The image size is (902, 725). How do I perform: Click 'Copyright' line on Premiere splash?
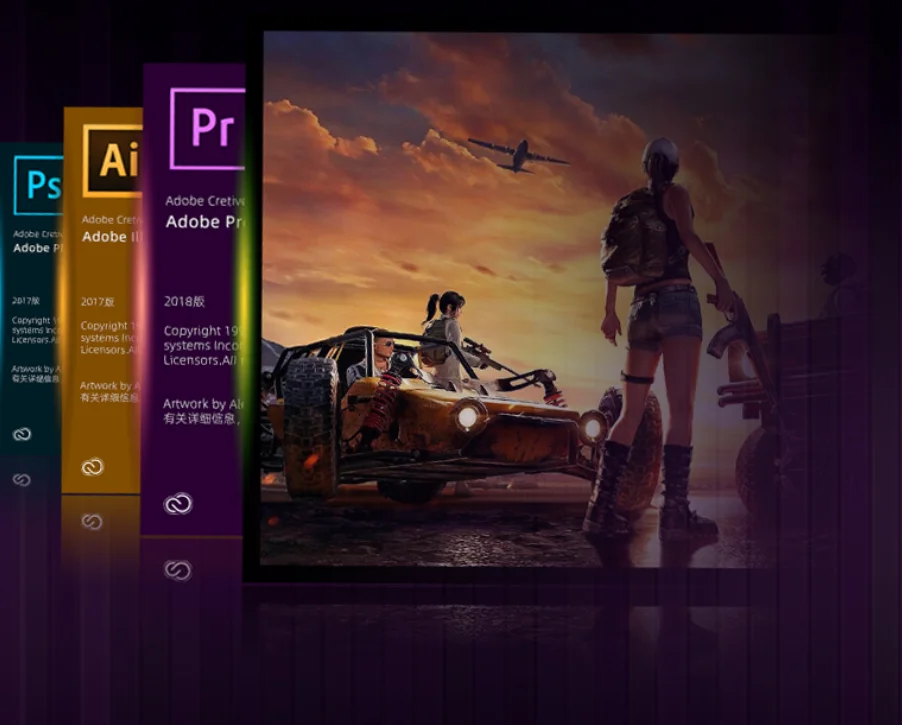tap(204, 331)
